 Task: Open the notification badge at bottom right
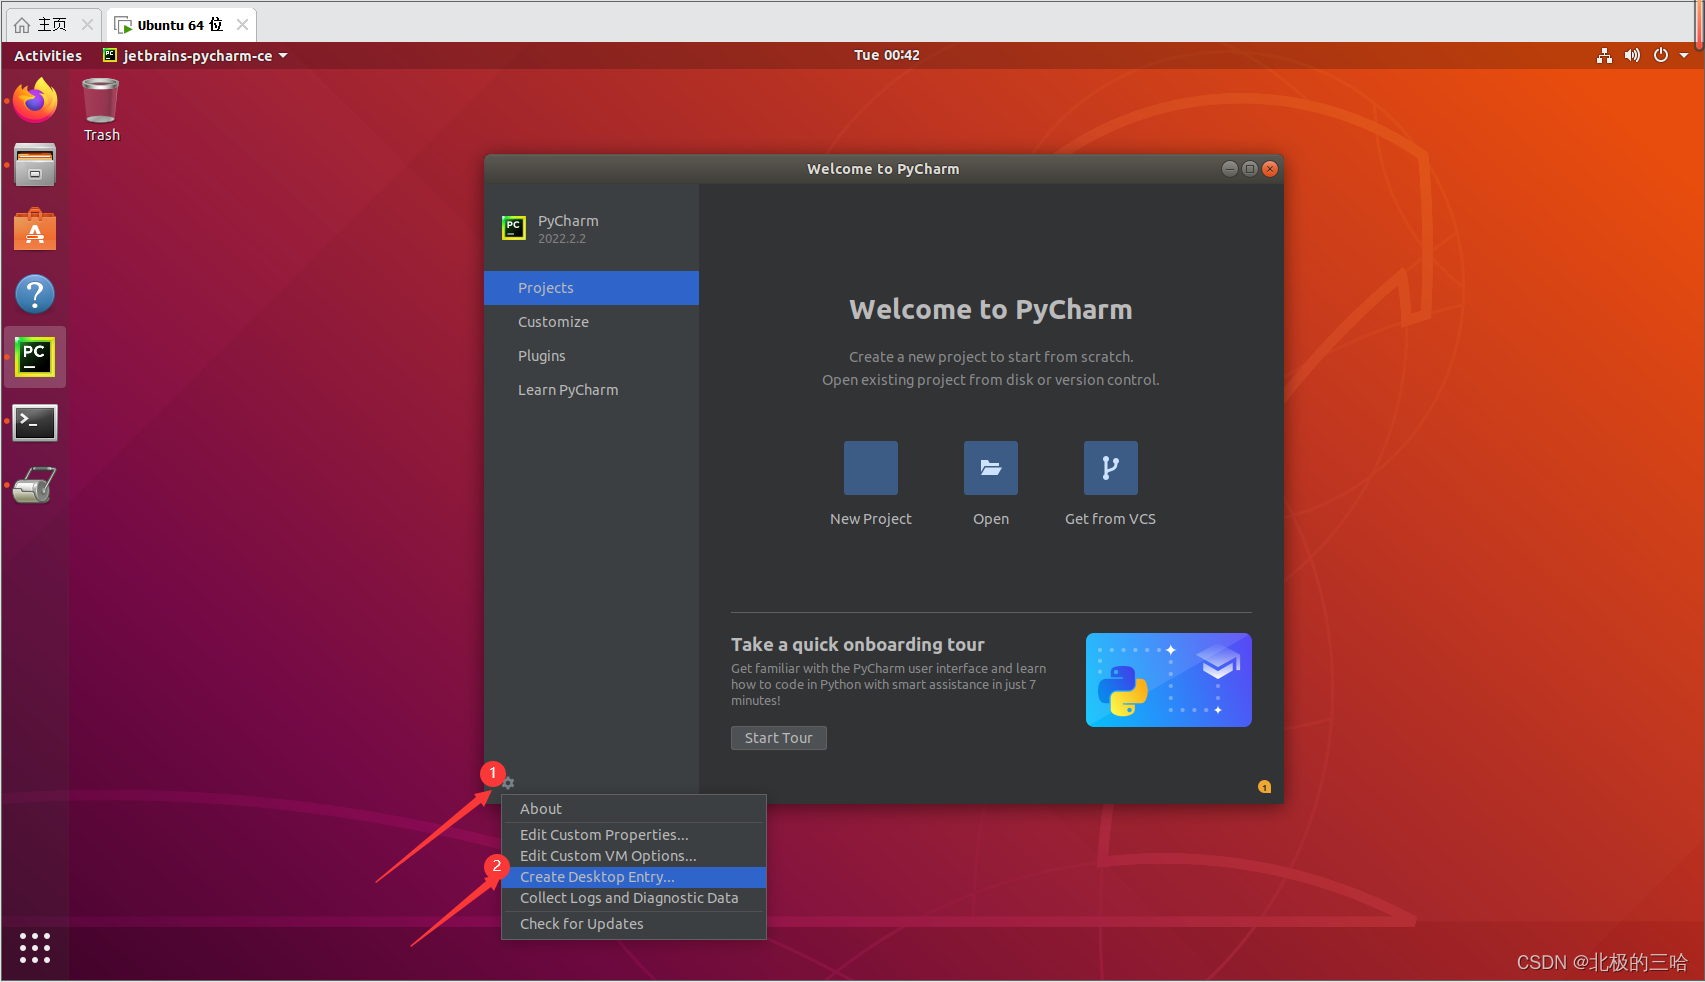pyautogui.click(x=1264, y=787)
